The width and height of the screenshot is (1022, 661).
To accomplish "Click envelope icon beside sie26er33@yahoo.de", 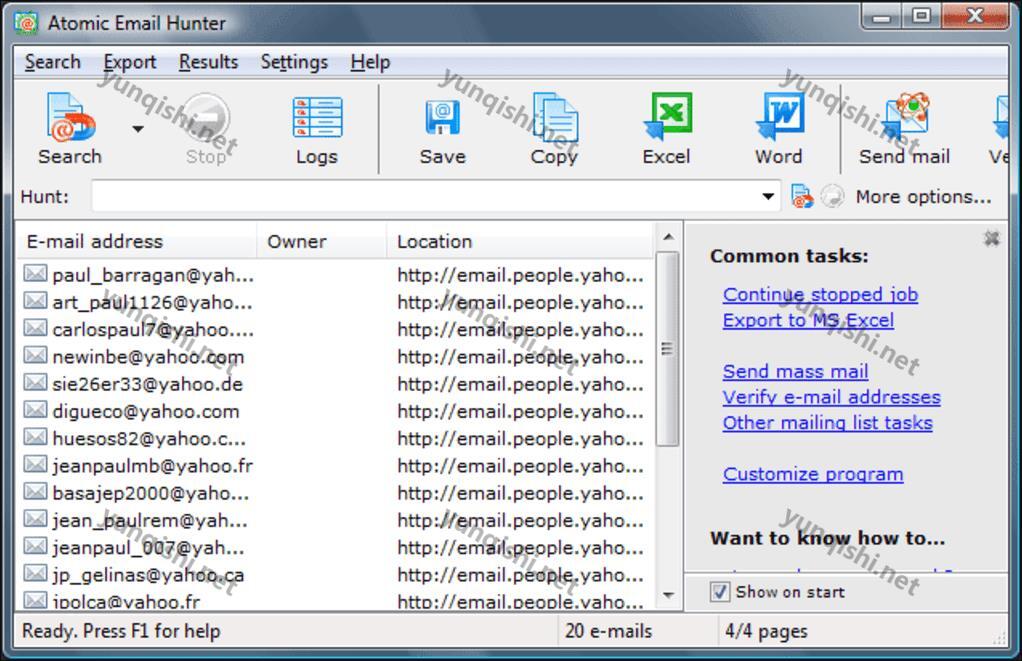I will [x=35, y=383].
